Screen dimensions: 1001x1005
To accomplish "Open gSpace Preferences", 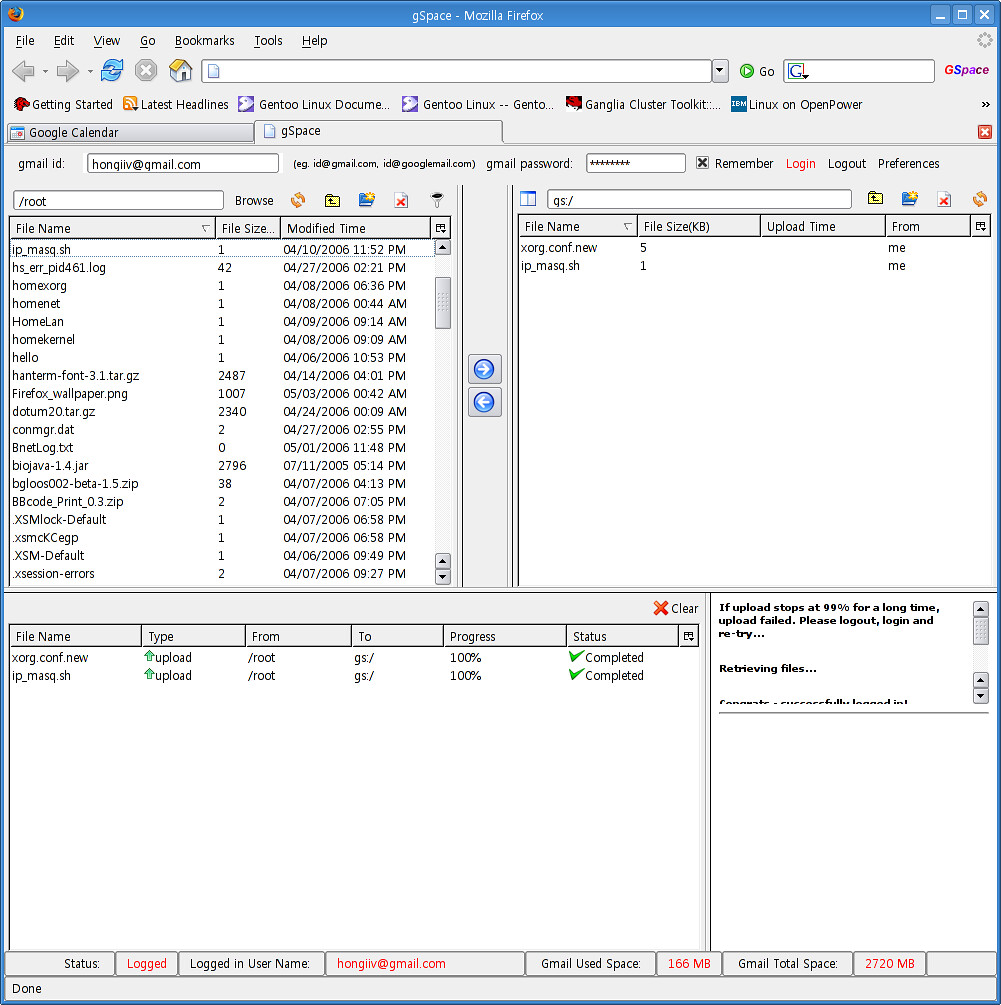I will point(908,163).
